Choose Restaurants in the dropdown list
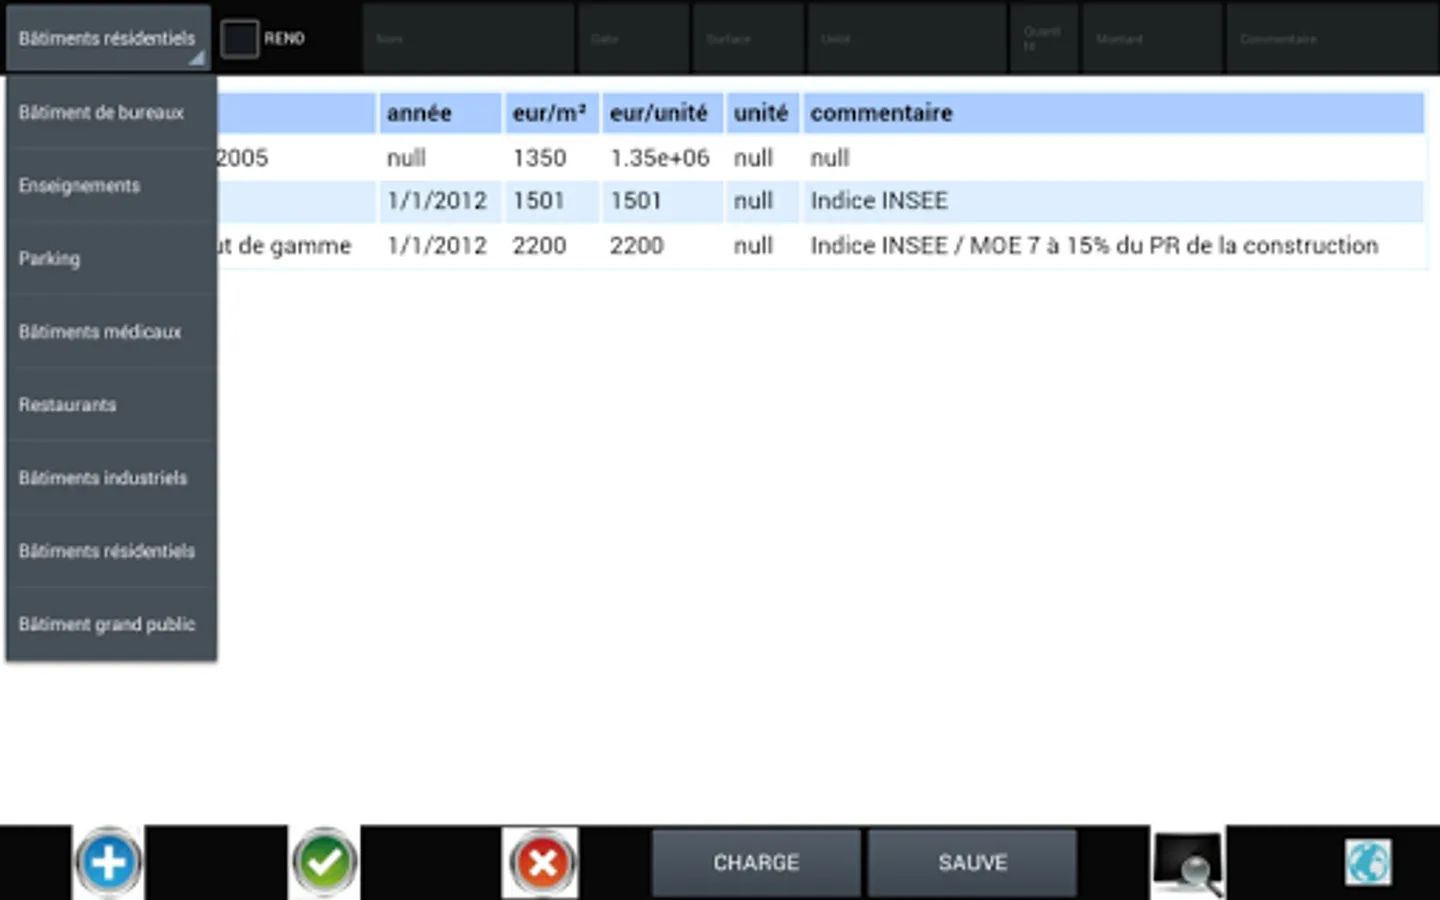The image size is (1440, 900). (x=111, y=405)
